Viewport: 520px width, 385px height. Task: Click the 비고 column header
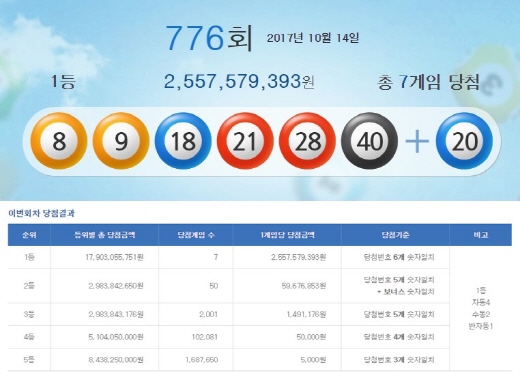click(480, 235)
